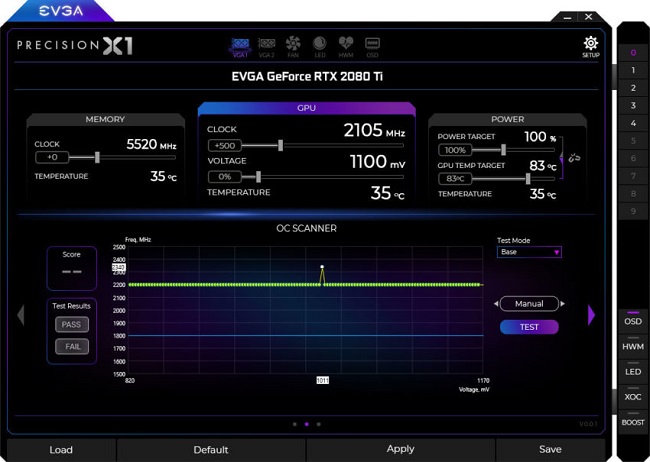Open the LED settings icon in top bar
The height and width of the screenshot is (462, 650).
tap(320, 47)
